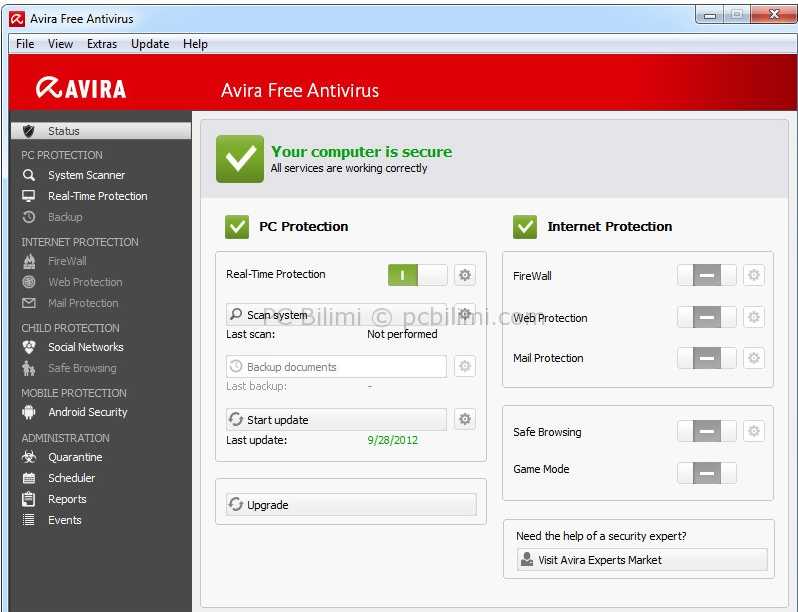
Task: Click the FireWall flame icon in sidebar
Action: click(x=29, y=261)
